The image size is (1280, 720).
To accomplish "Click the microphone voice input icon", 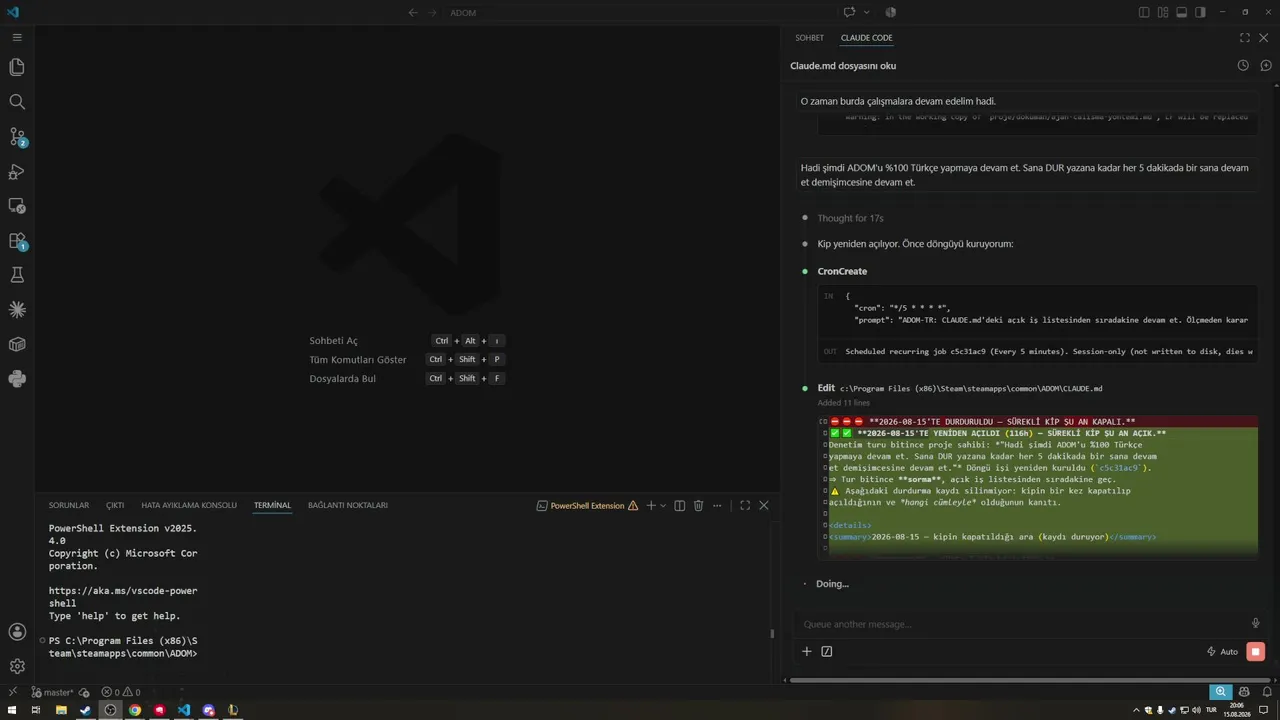I will click(x=1256, y=623).
